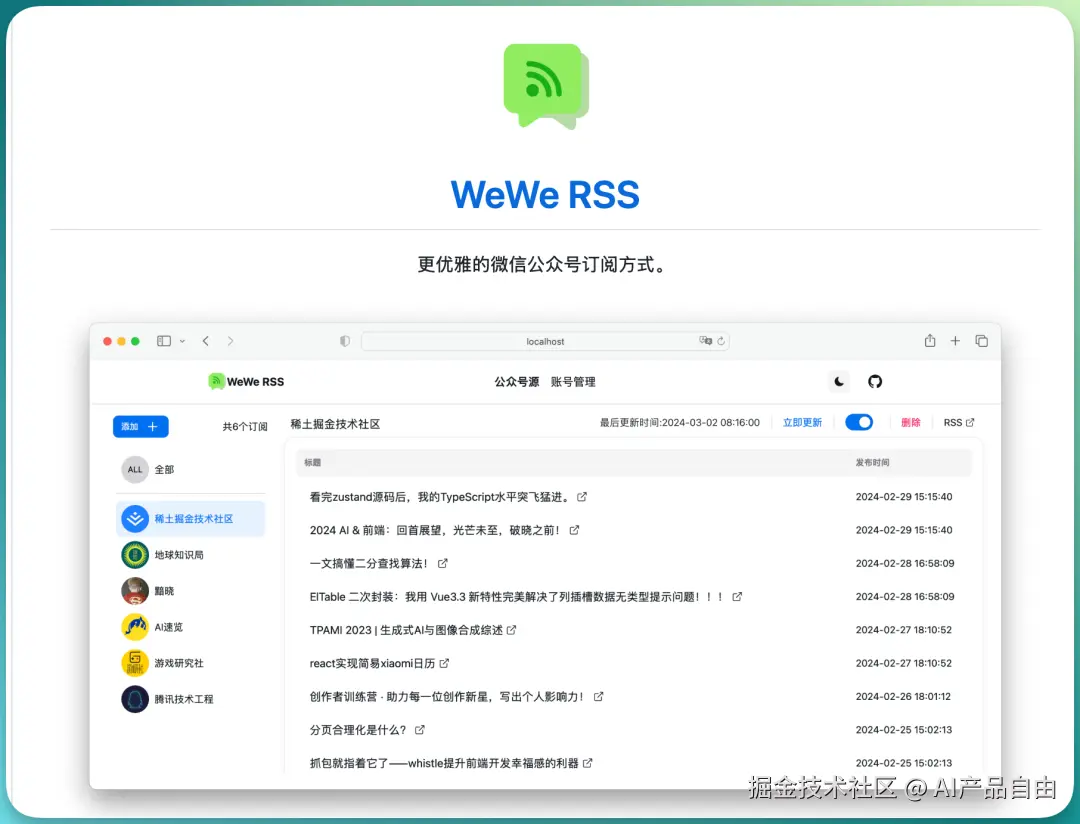Open the sidebar options chevron dropdown
This screenshot has height=824, width=1080.
click(183, 341)
